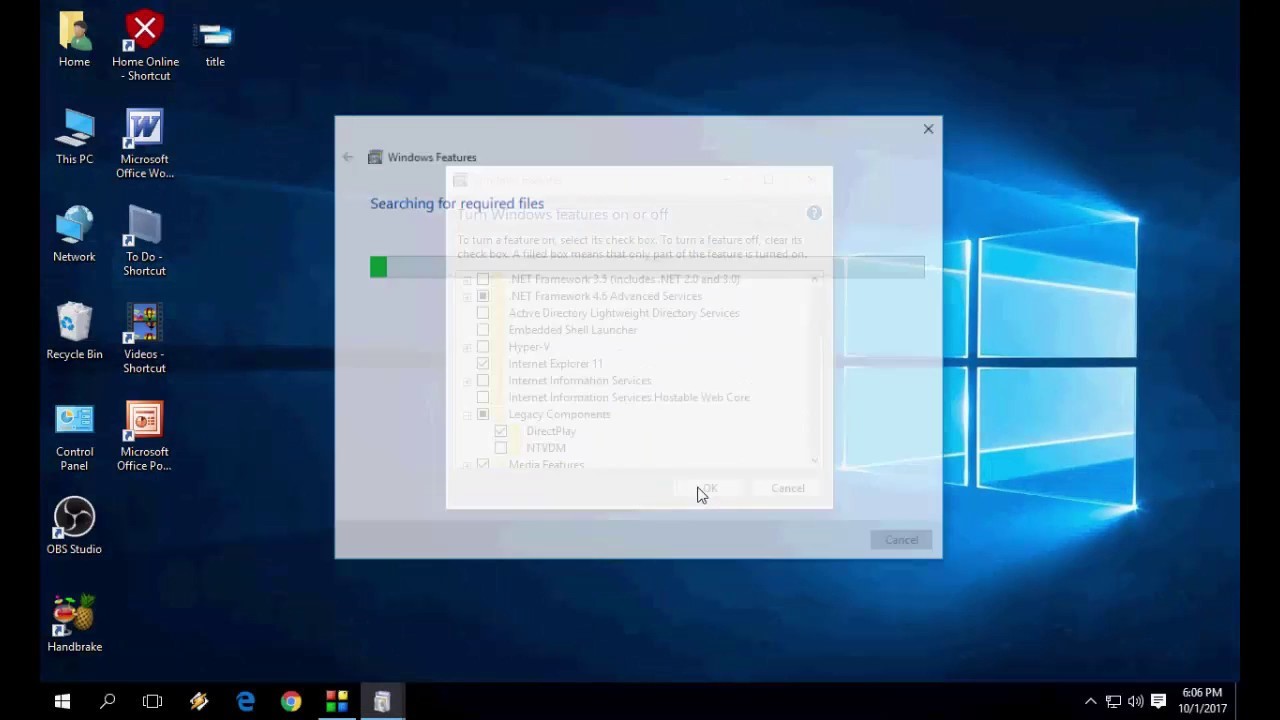Cancel the Searching for required files dialog
The width and height of the screenshot is (1280, 720).
(x=900, y=540)
